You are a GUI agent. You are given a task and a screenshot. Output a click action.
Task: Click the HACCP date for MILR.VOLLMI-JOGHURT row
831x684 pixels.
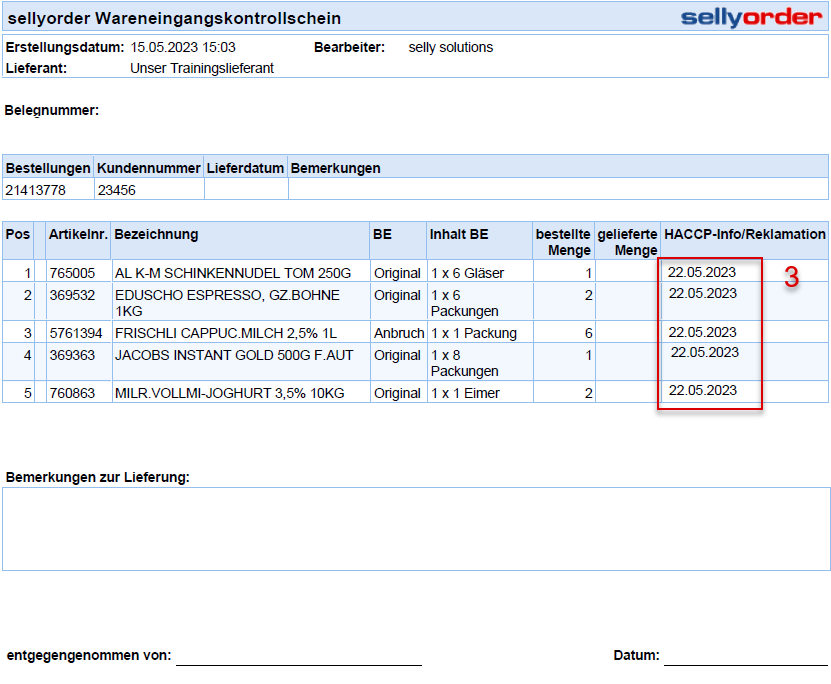pos(702,390)
